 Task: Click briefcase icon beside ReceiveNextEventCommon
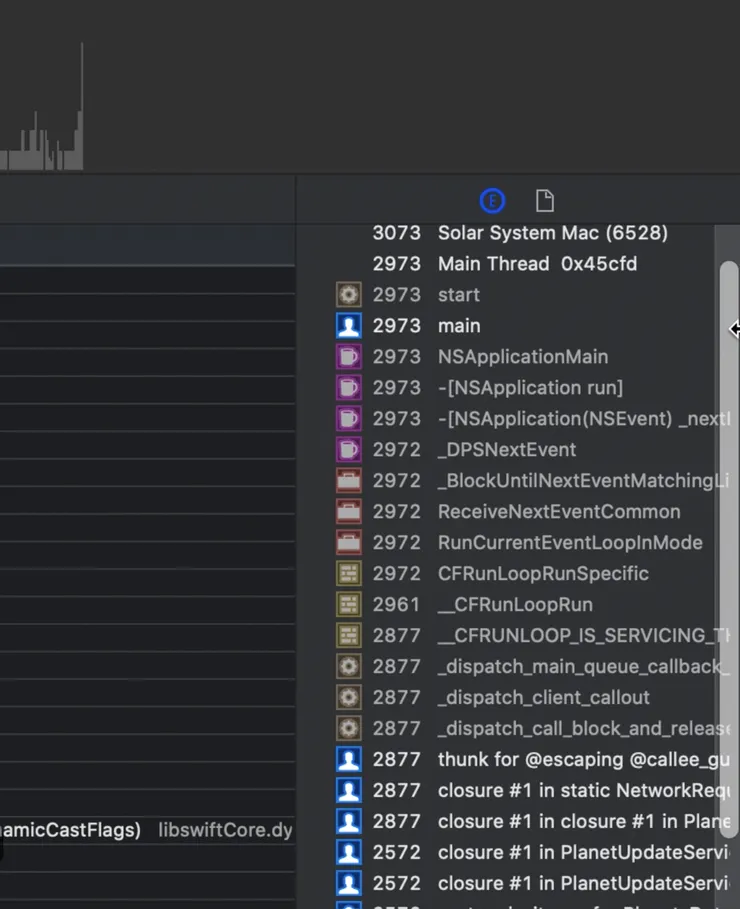(349, 511)
